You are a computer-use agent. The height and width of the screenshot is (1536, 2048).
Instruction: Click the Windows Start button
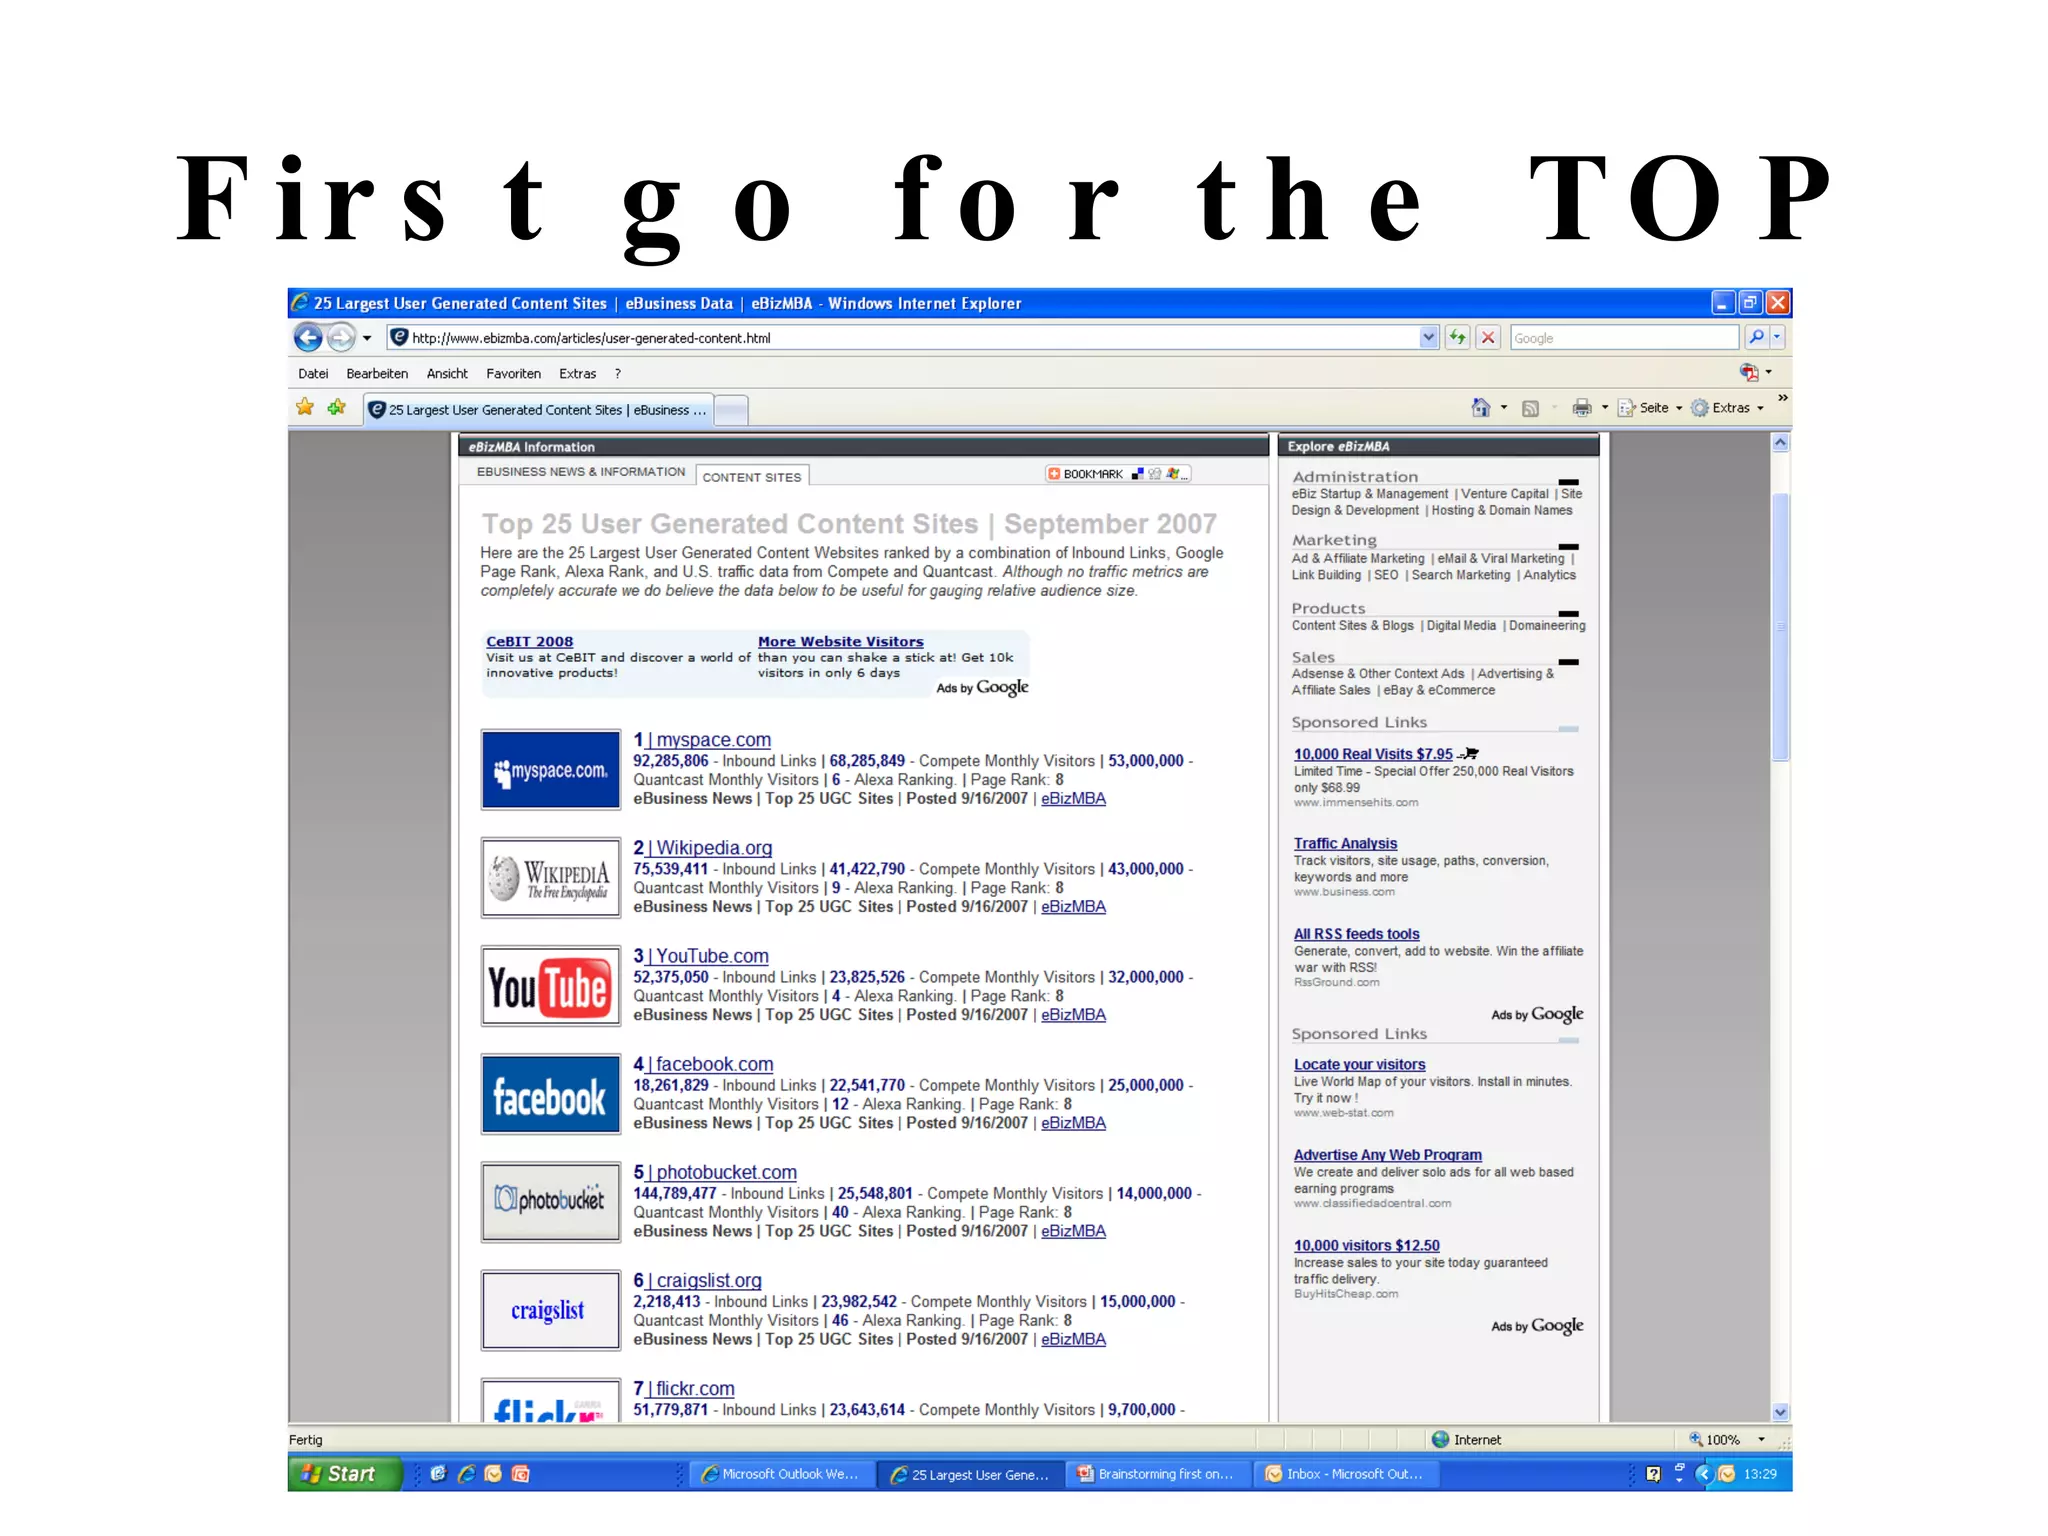(342, 1474)
